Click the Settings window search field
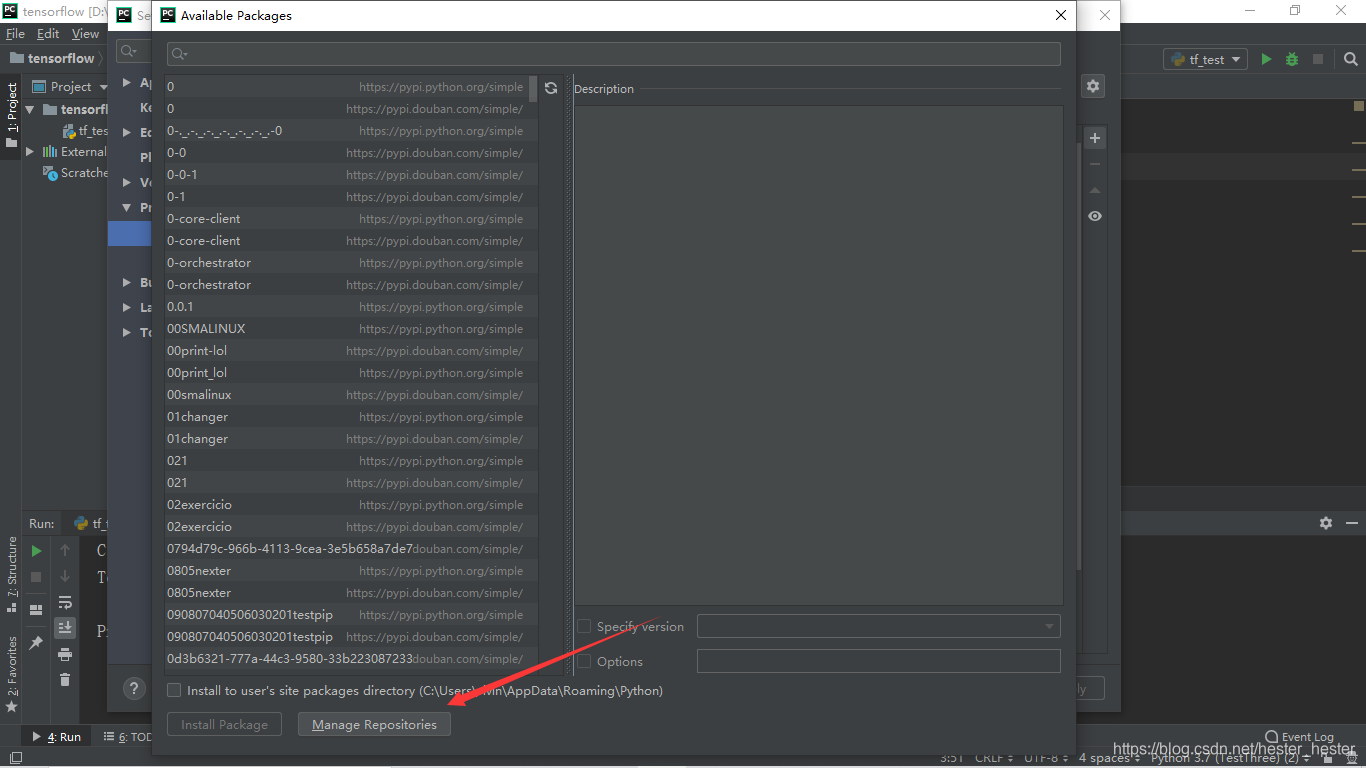The width and height of the screenshot is (1366, 768). pyautogui.click(x=134, y=50)
